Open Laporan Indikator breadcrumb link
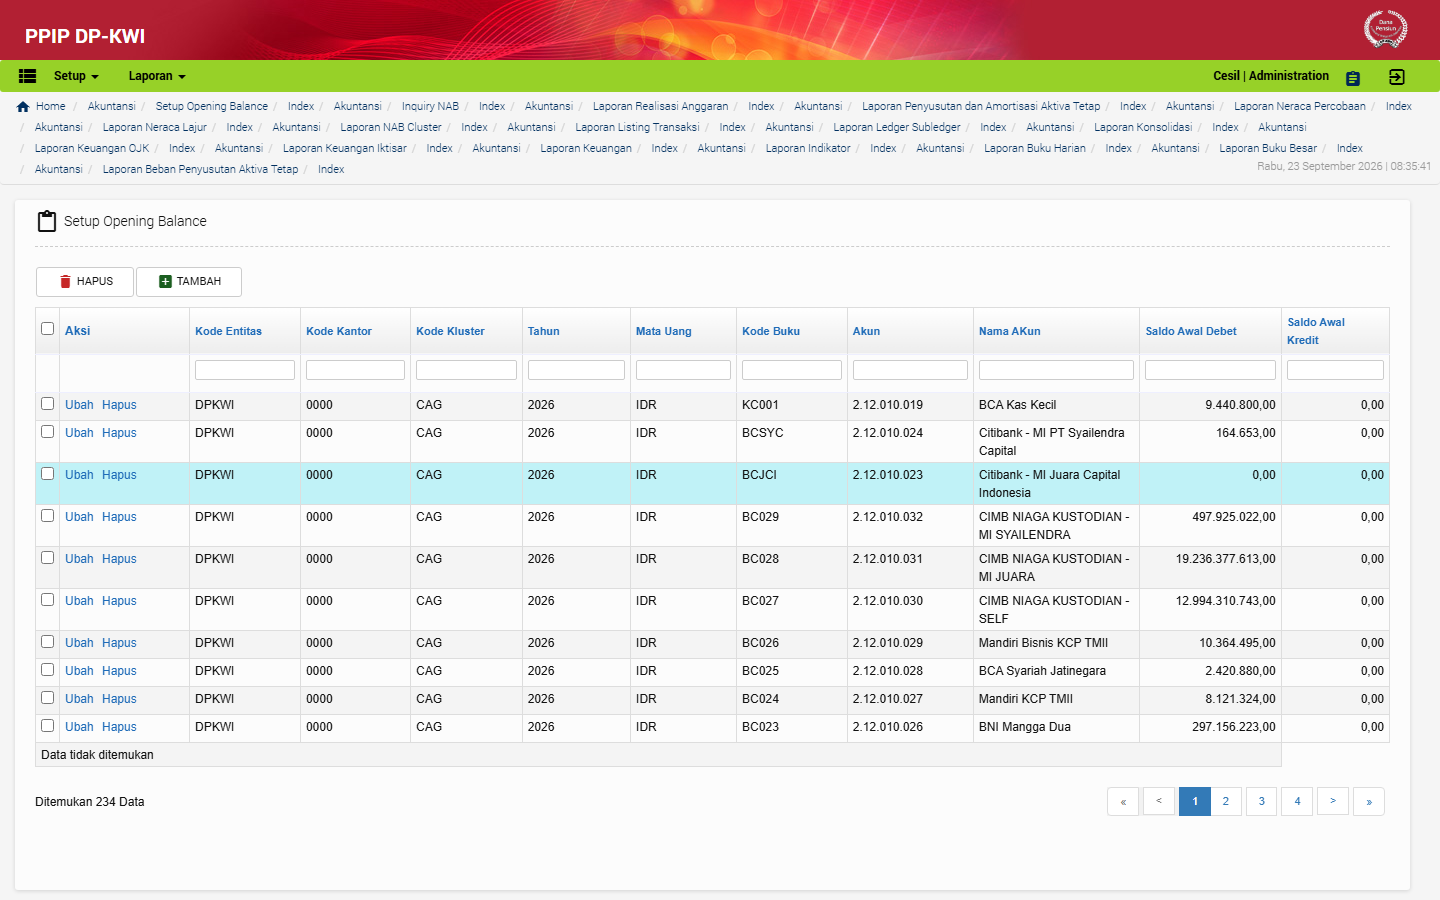This screenshot has height=900, width=1440. click(808, 148)
